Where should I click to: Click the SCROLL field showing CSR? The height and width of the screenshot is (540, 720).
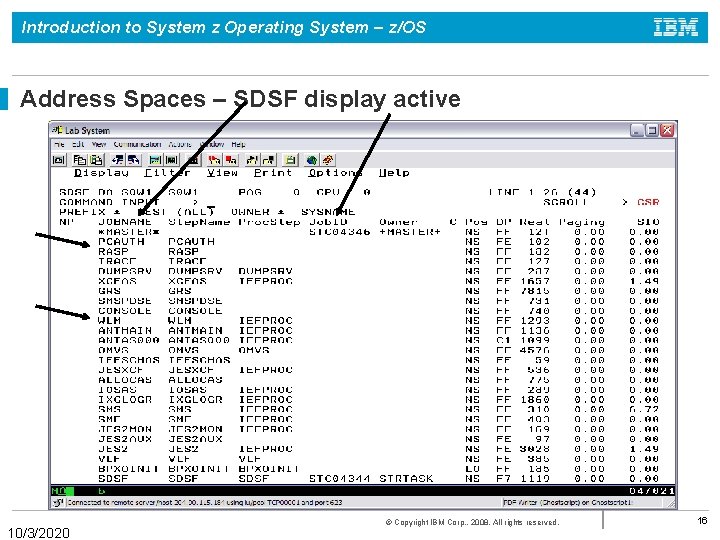(648, 202)
